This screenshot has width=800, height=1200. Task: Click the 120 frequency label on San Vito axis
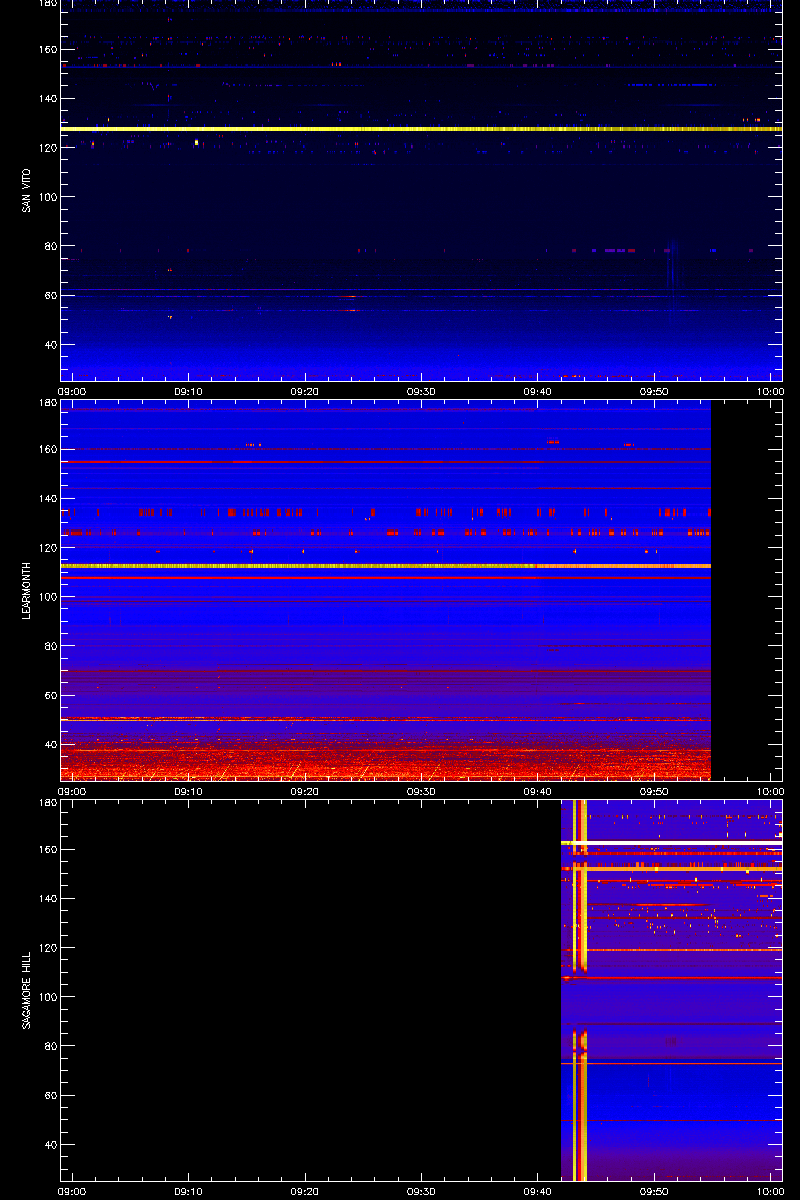point(46,147)
